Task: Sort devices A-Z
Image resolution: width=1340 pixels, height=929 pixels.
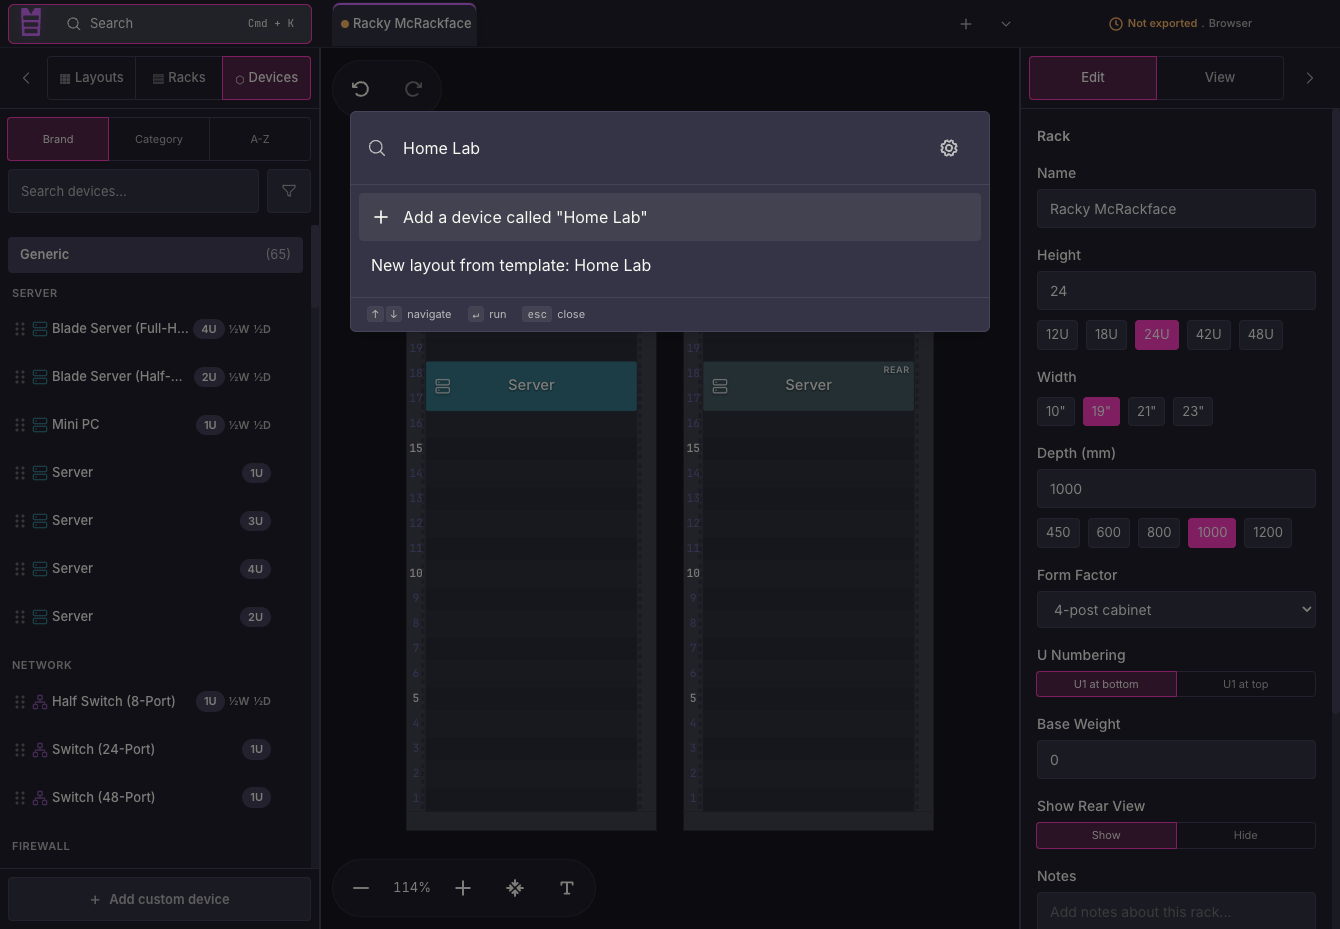Action: click(x=260, y=139)
